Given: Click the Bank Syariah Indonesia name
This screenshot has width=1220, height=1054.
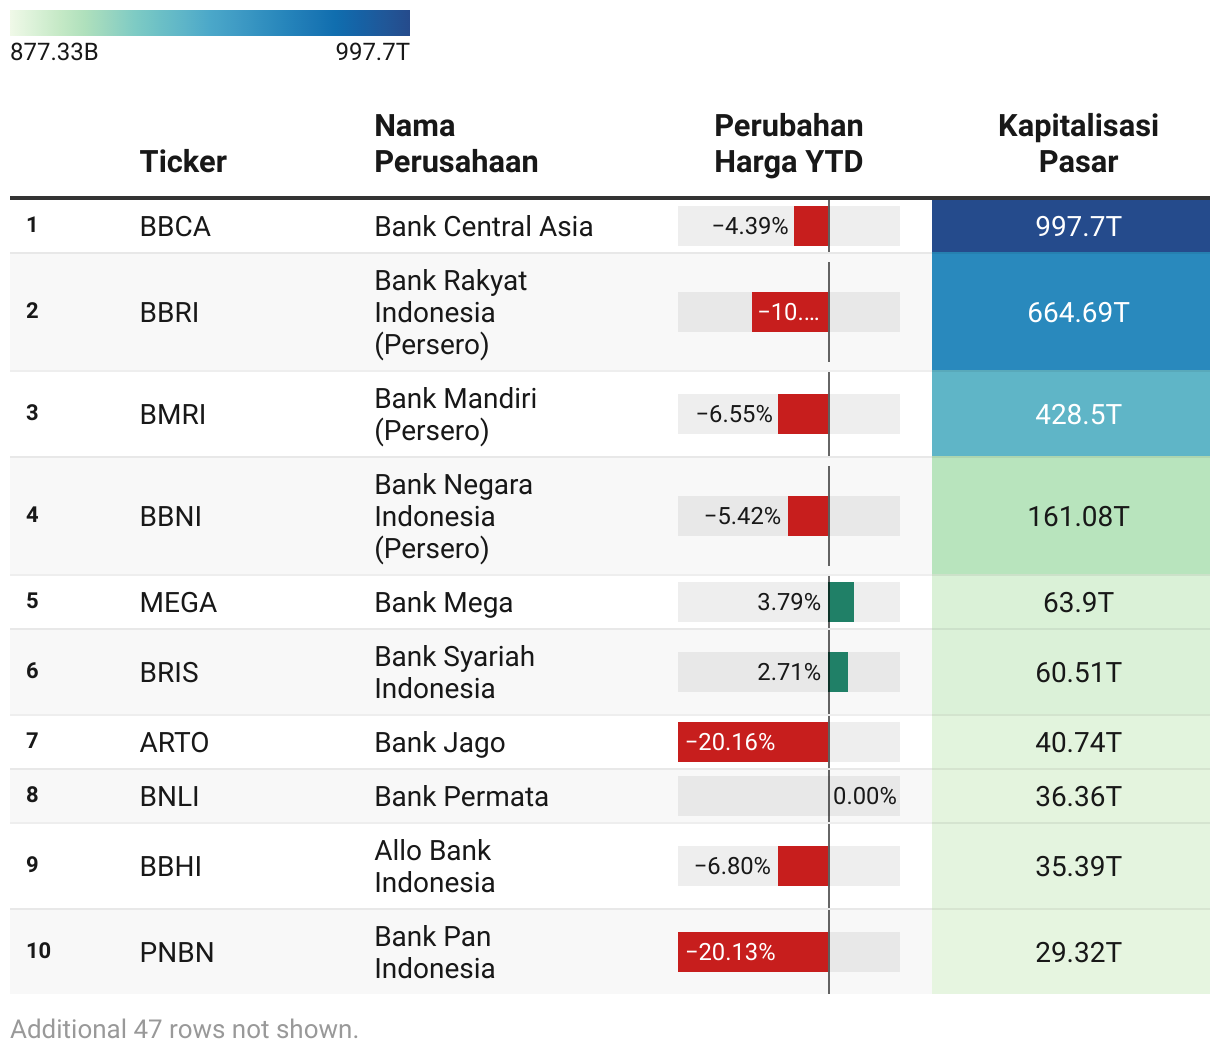Looking at the screenshot, I should click(x=455, y=673).
